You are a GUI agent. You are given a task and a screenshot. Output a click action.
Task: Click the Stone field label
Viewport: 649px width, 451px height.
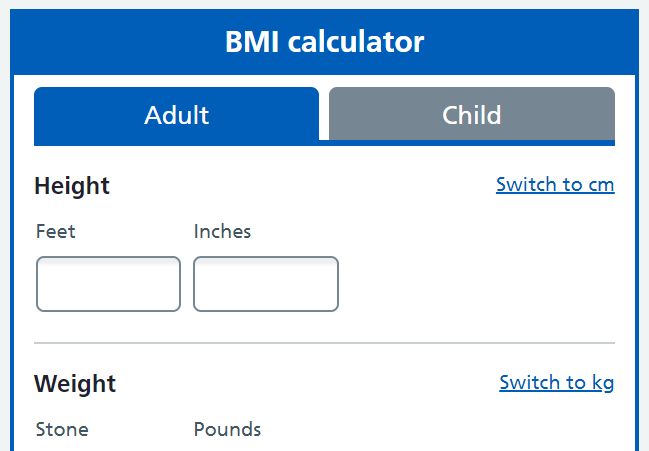click(x=62, y=430)
